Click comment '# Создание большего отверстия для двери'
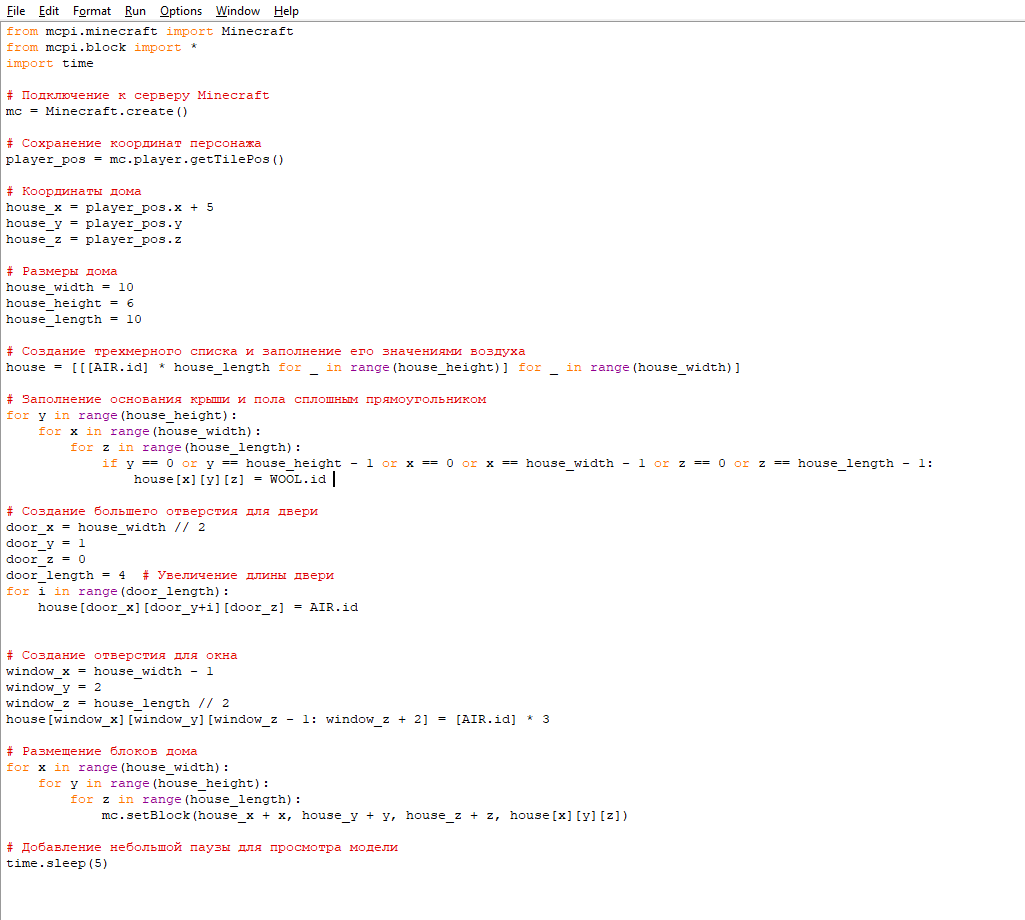The height and width of the screenshot is (920, 1025). tap(162, 512)
